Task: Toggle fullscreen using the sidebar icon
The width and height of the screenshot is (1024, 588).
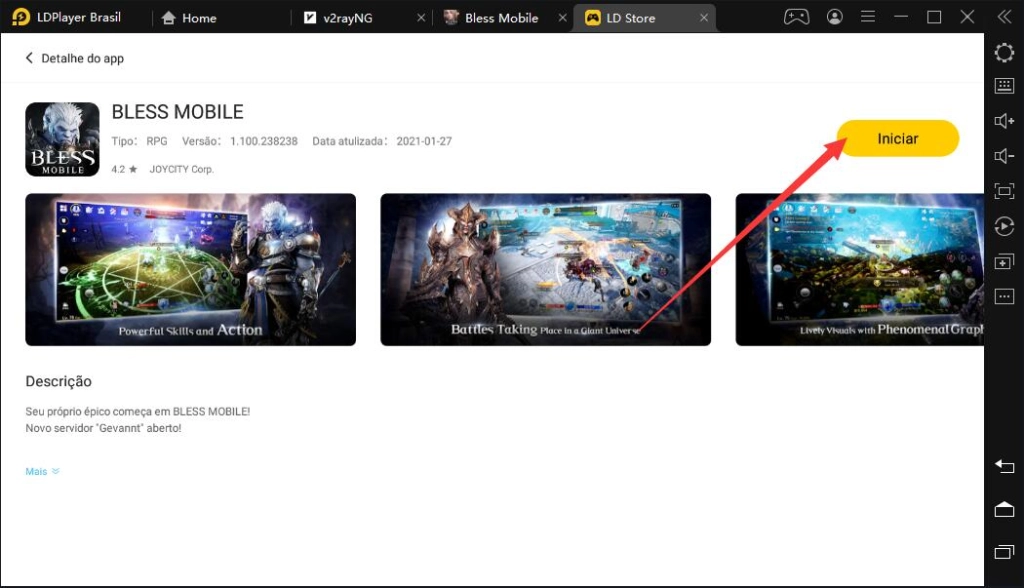Action: point(1006,191)
